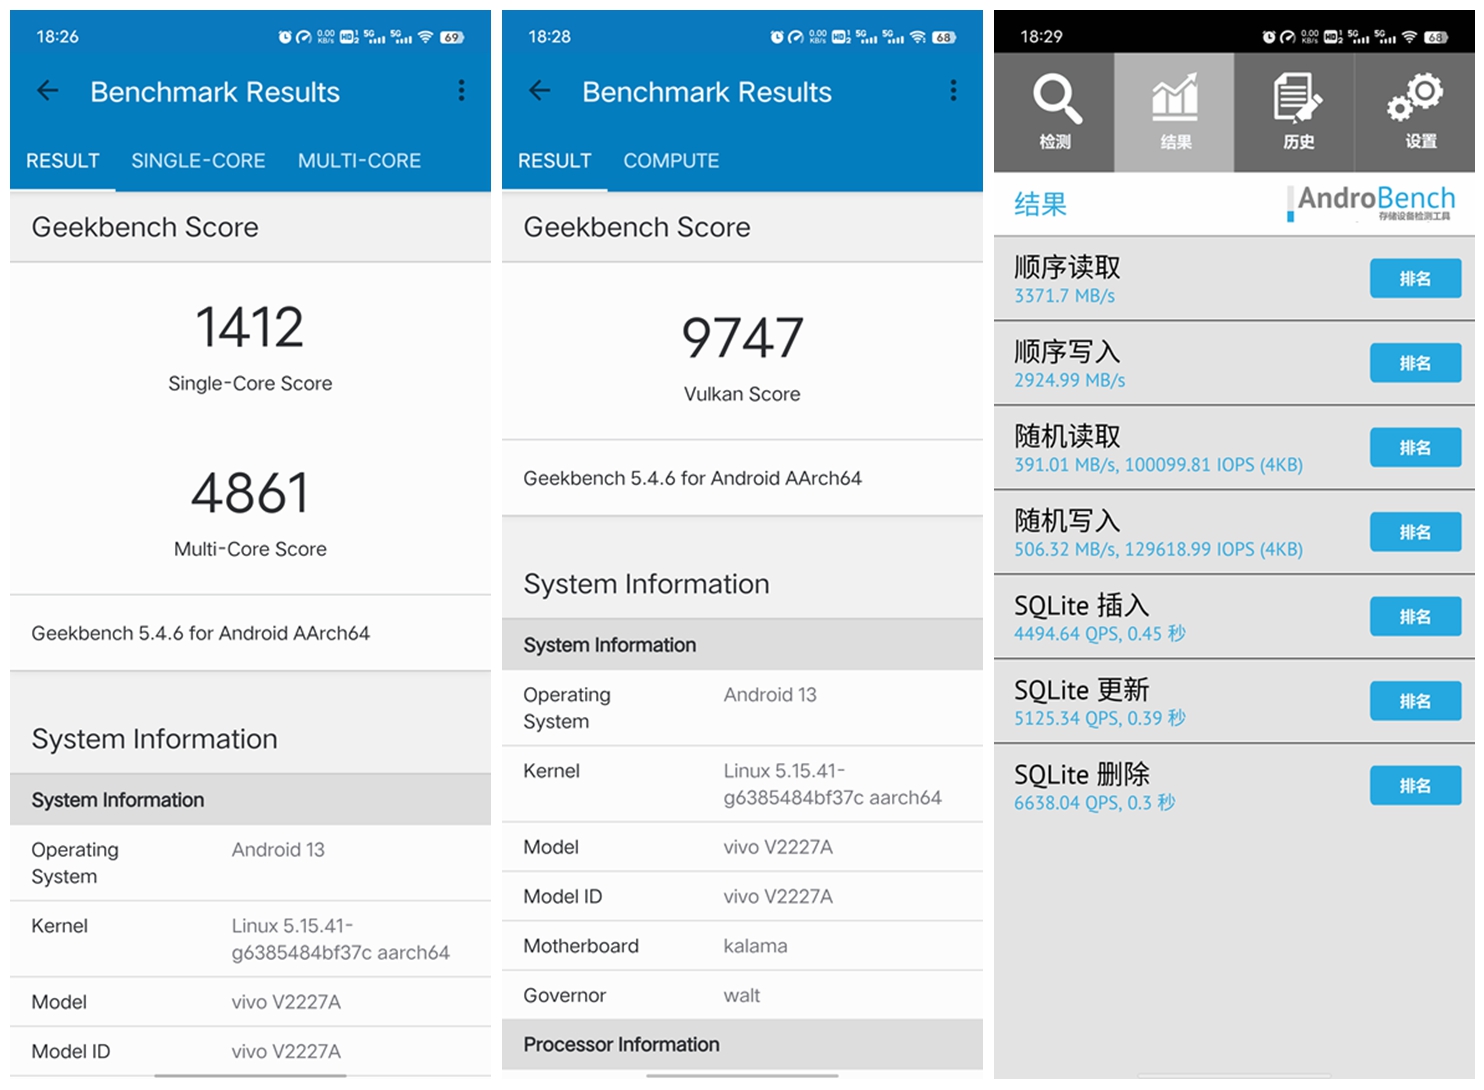This screenshot has height=1090, width=1484.
Task: Select 6638.04 QPS SQLite delete value
Action: [x=1095, y=803]
